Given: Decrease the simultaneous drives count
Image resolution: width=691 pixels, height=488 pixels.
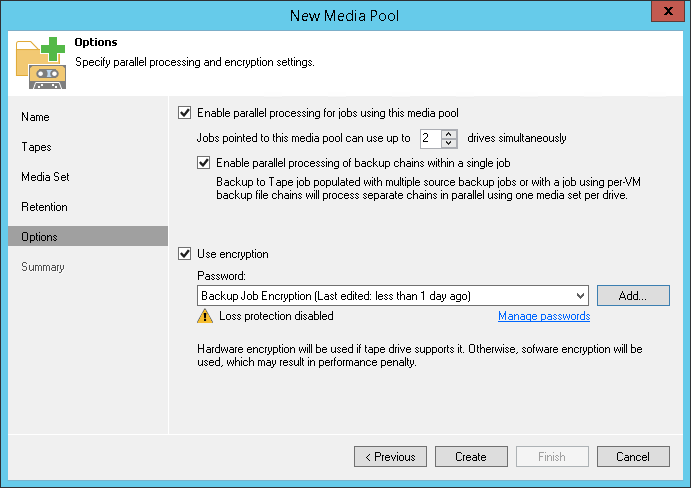Looking at the screenshot, I should tap(449, 142).
